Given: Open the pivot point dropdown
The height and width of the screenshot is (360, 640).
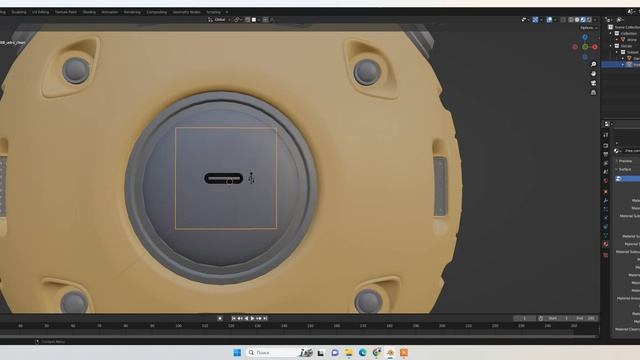Looking at the screenshot, I should [x=237, y=20].
